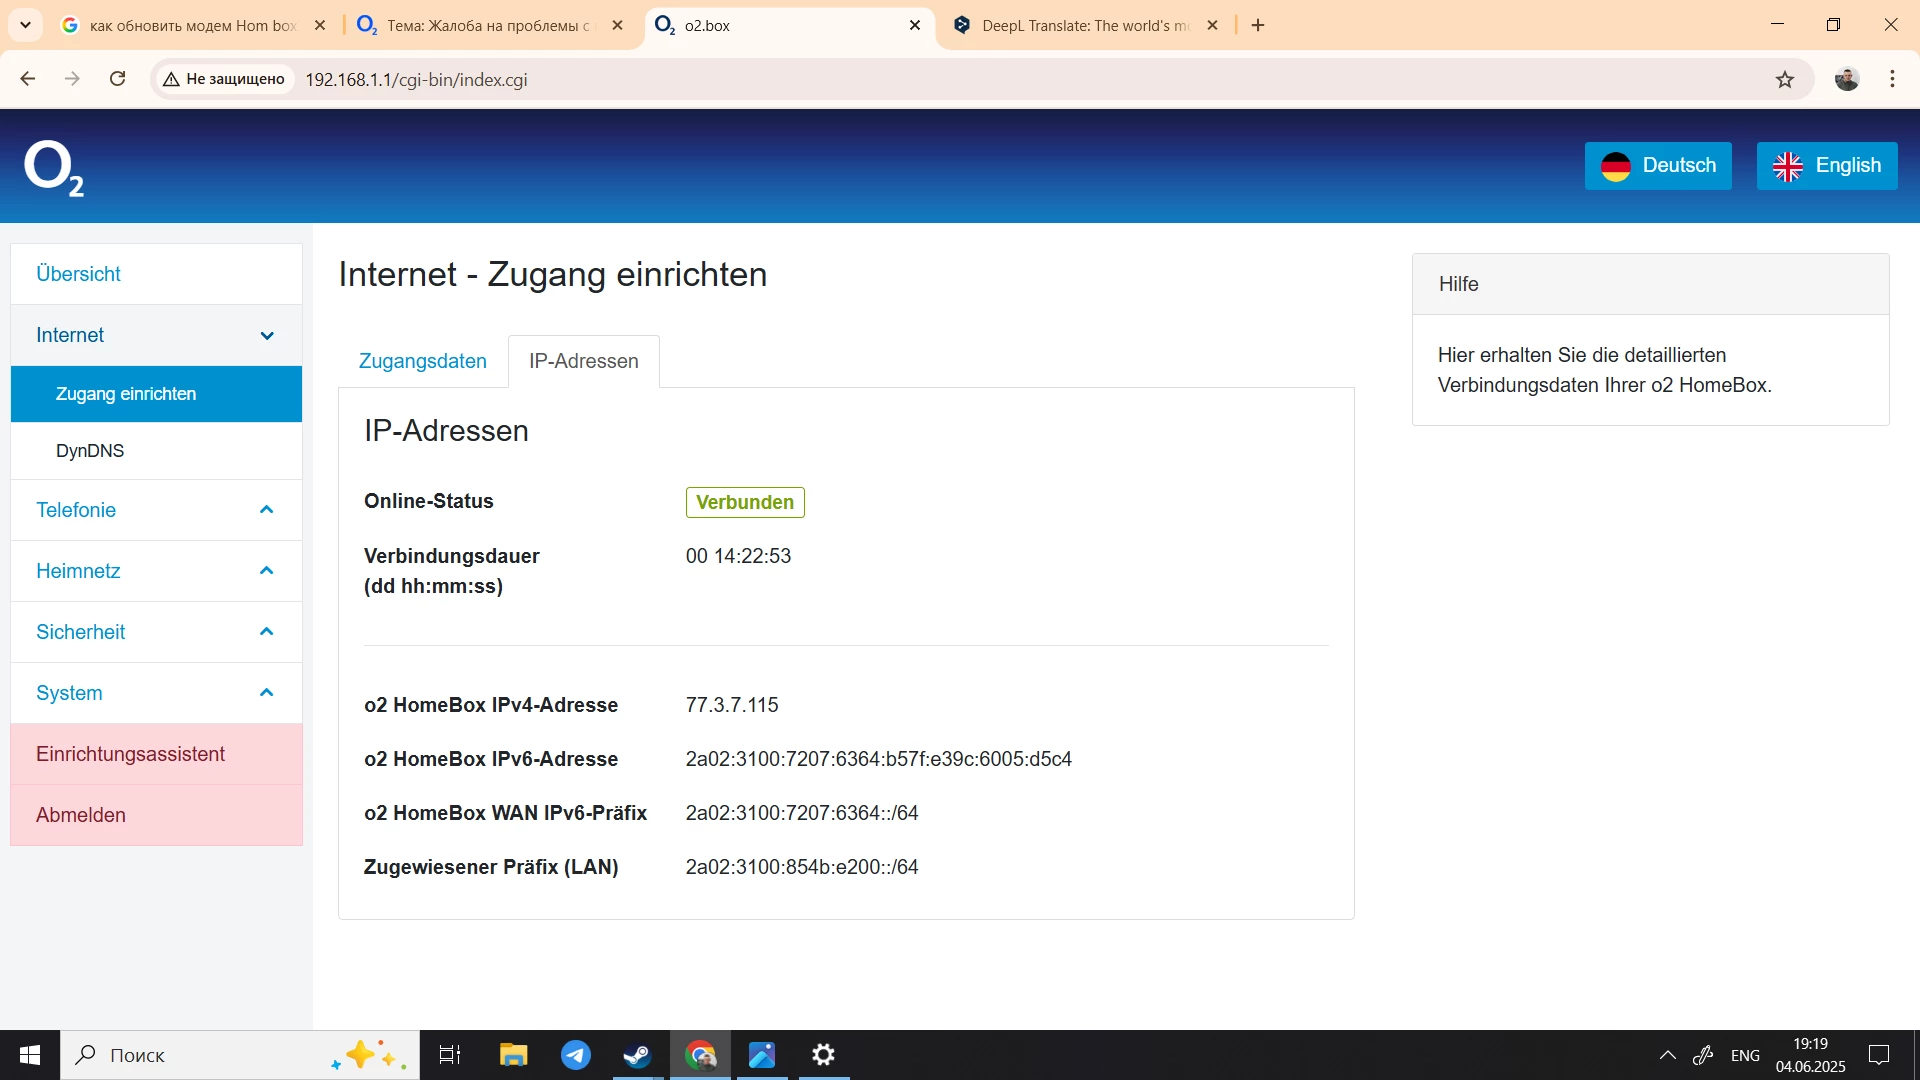Image resolution: width=1920 pixels, height=1080 pixels.
Task: Expand the Heimnetz menu section
Action: pos(156,571)
